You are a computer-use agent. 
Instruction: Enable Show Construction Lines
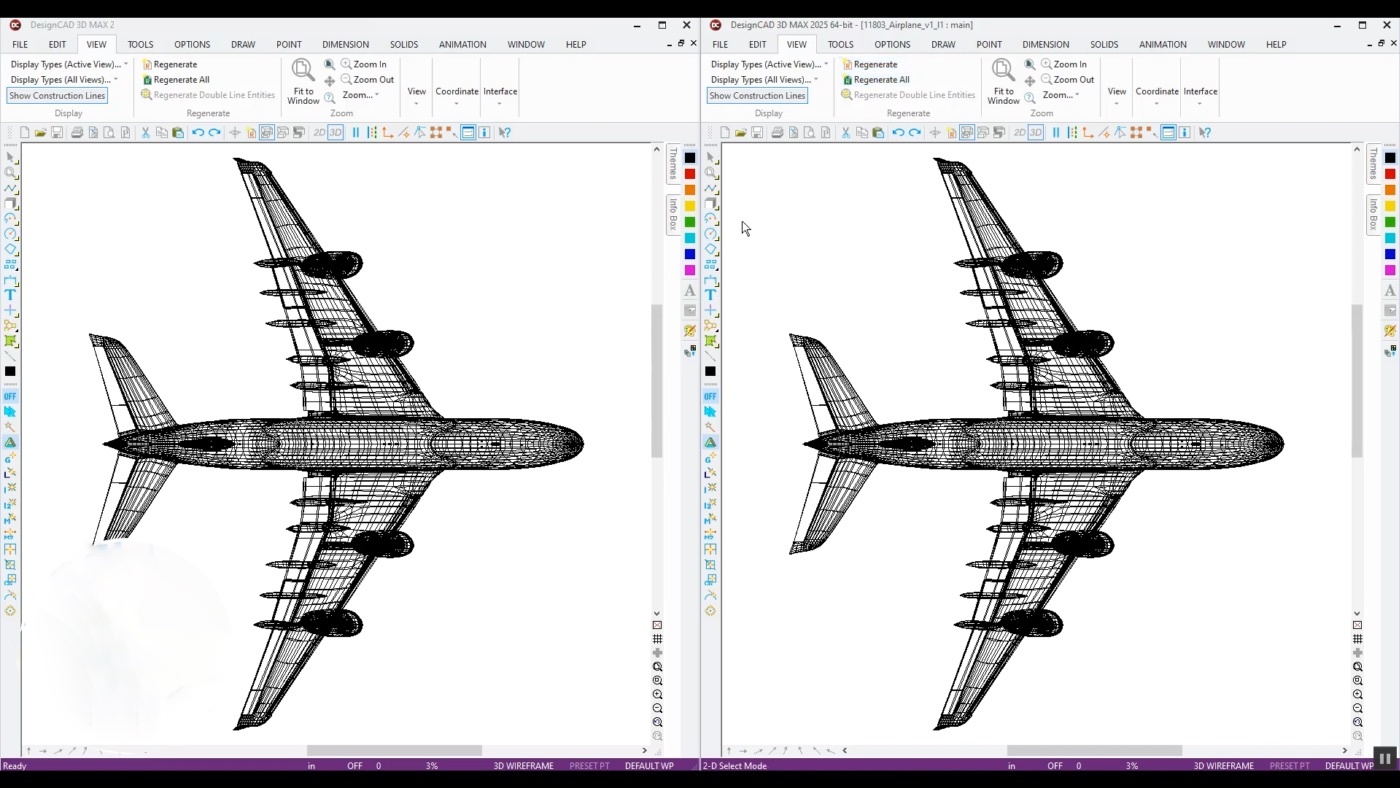57,95
